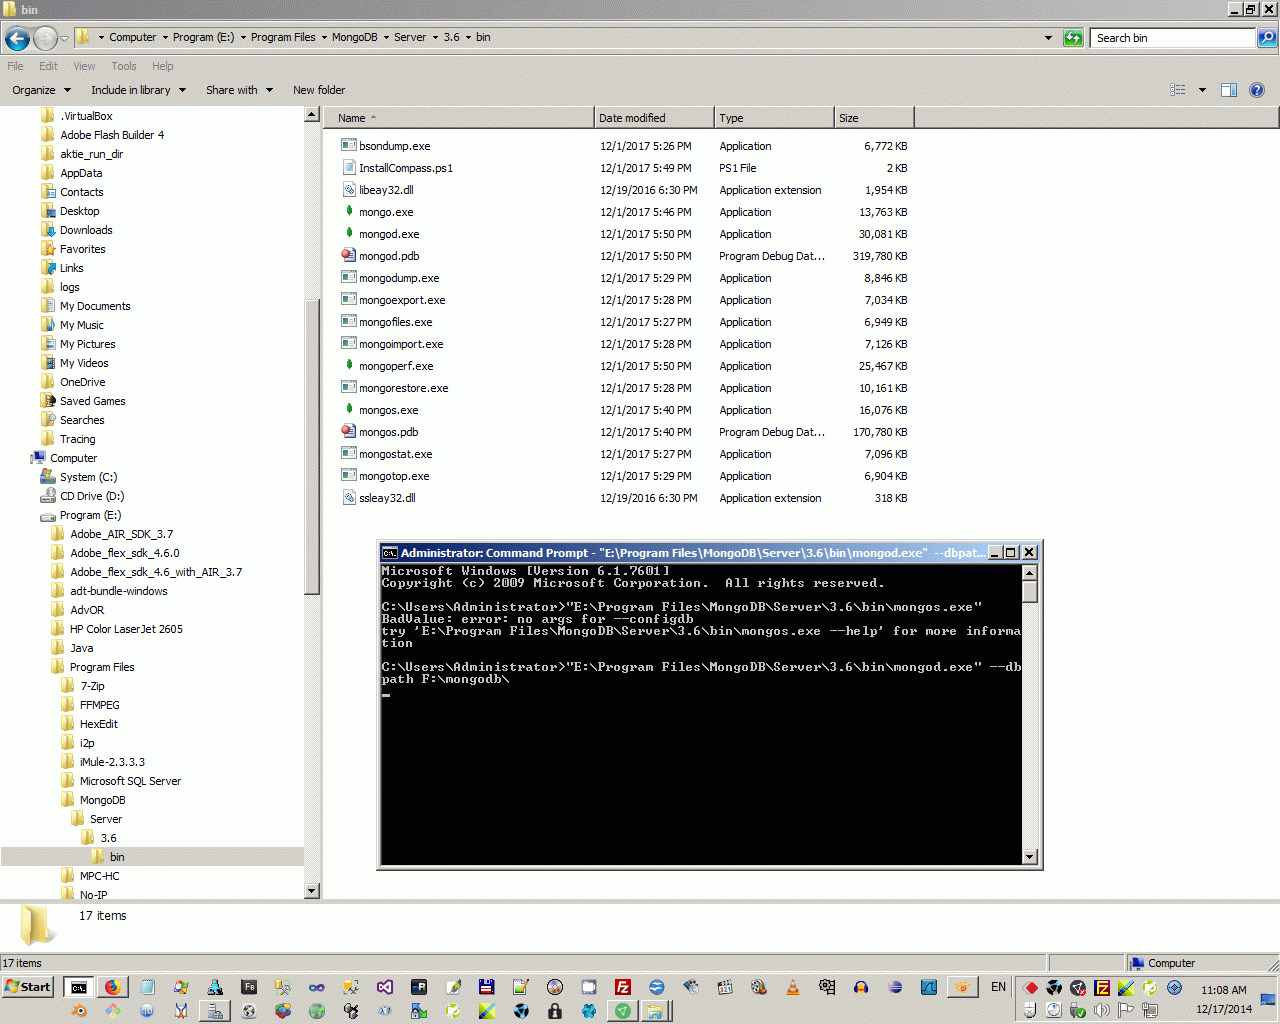This screenshot has height=1024, width=1280.
Task: Sort files by Type column
Action: (x=774, y=118)
